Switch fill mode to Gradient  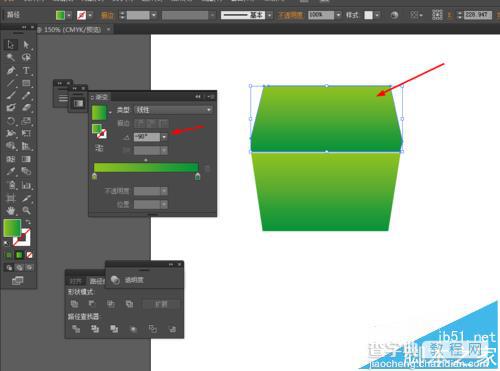pos(19,255)
